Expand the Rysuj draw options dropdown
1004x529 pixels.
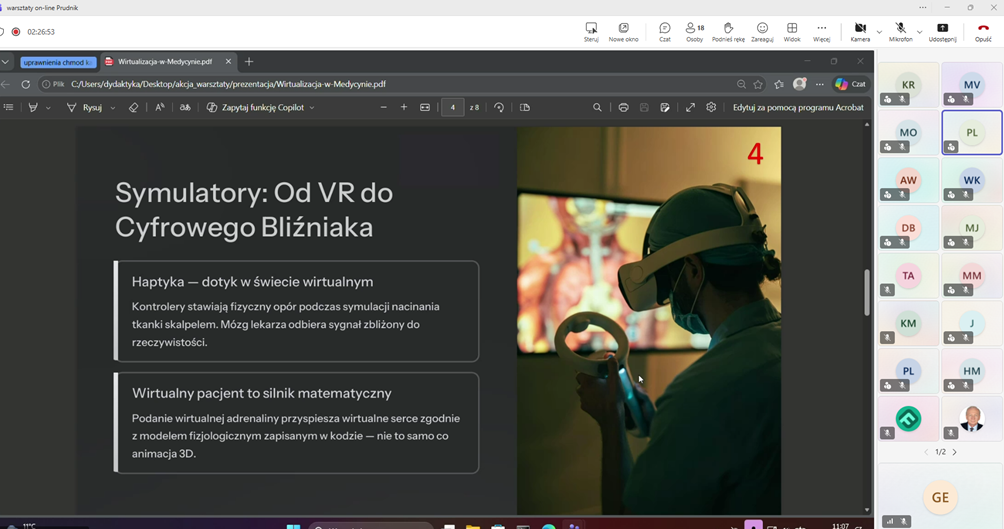[112, 108]
